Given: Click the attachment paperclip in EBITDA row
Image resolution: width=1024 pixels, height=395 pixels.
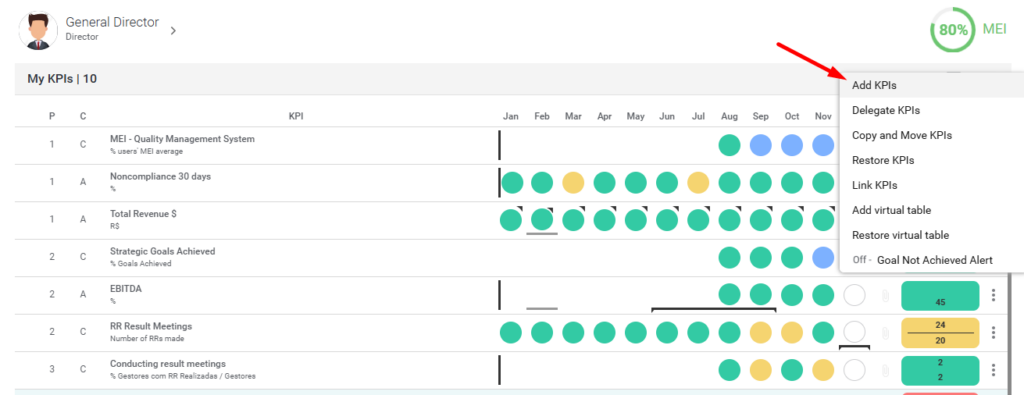Looking at the screenshot, I should (886, 296).
